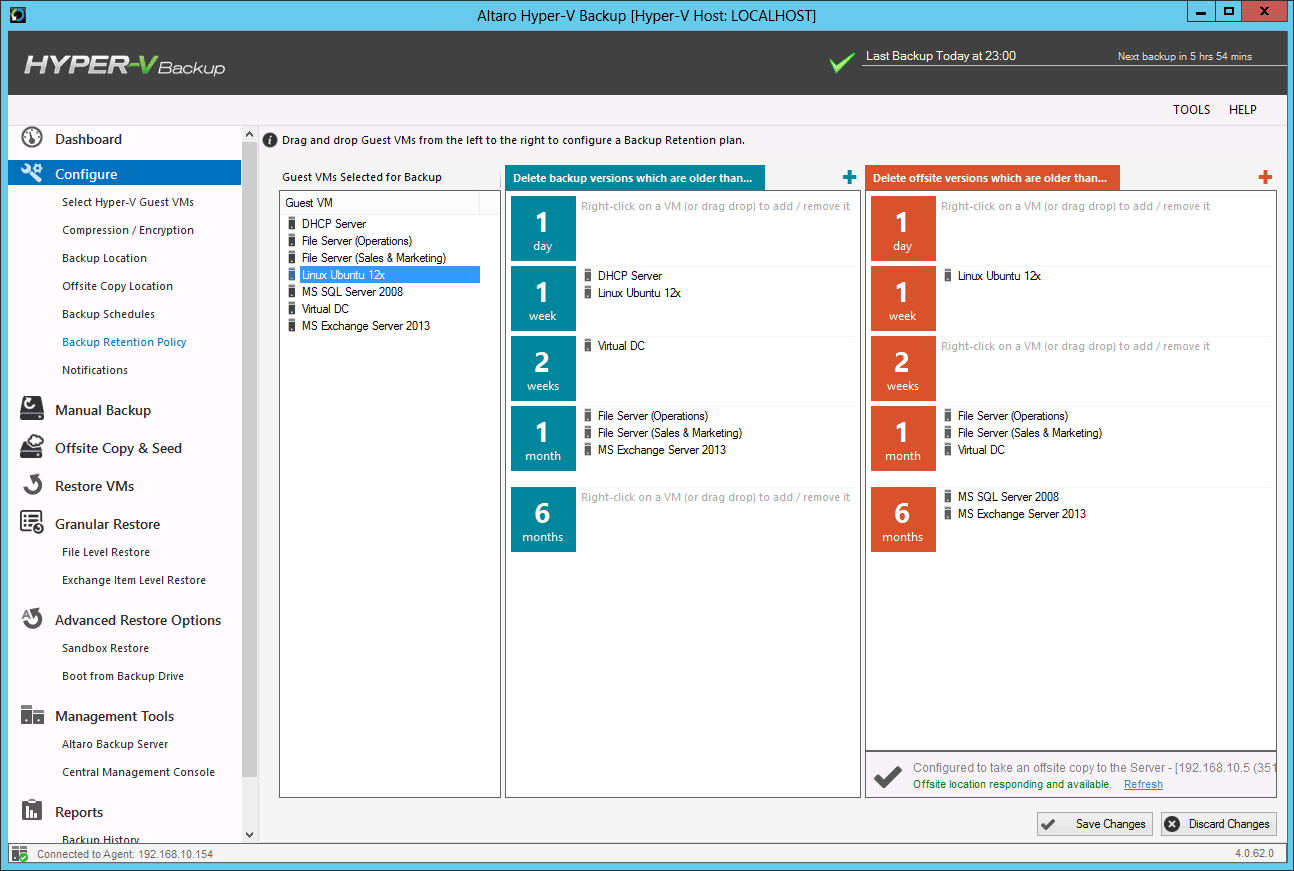The width and height of the screenshot is (1294, 871).
Task: Click the Save Changes button
Action: click(x=1094, y=824)
